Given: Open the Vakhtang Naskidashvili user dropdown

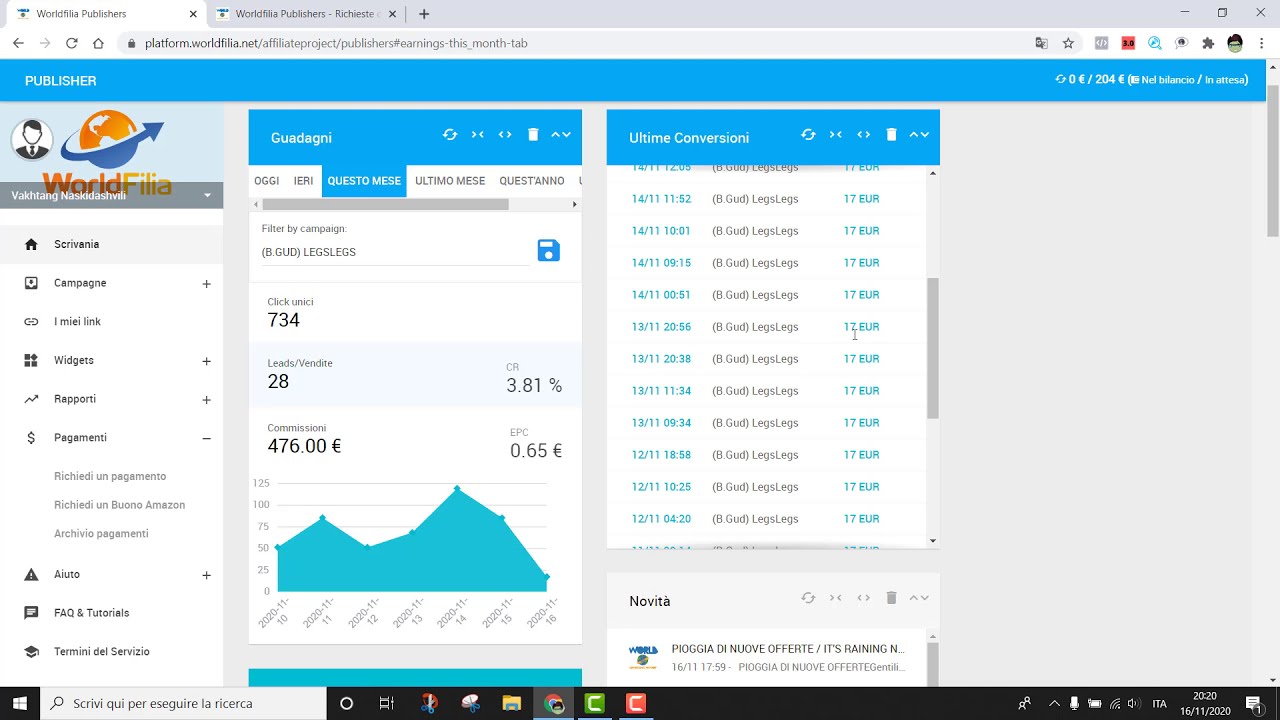Looking at the screenshot, I should tap(207, 196).
